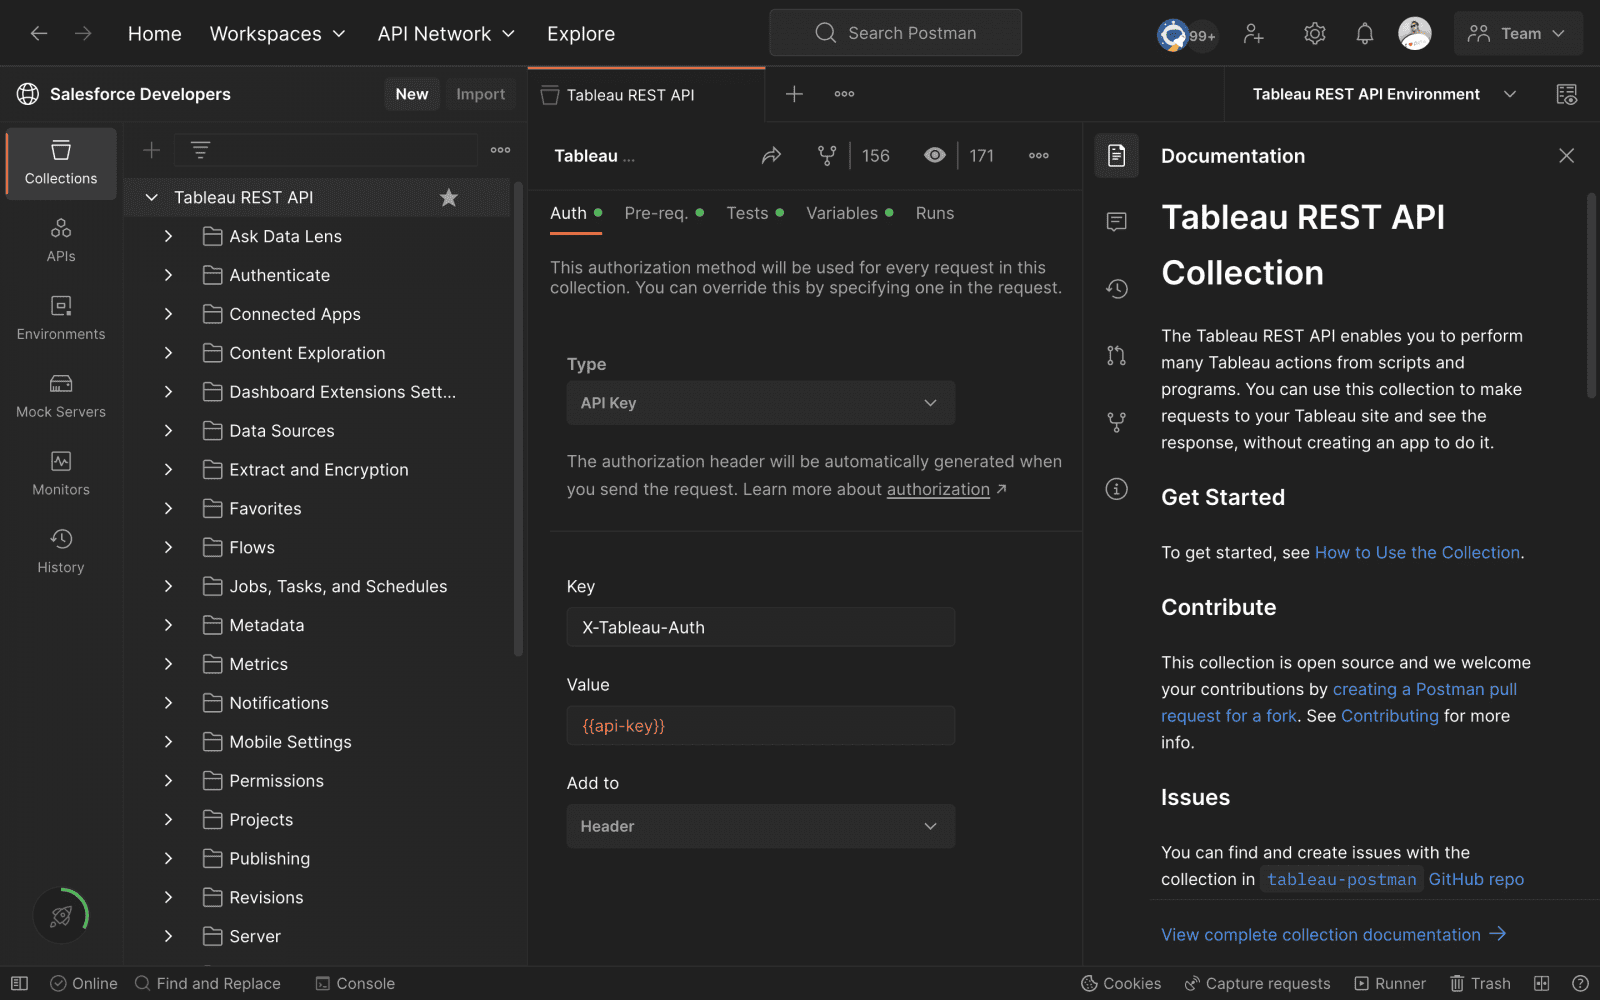Open the Collection Info pane icon
The image size is (1600, 1000).
[x=1117, y=489]
